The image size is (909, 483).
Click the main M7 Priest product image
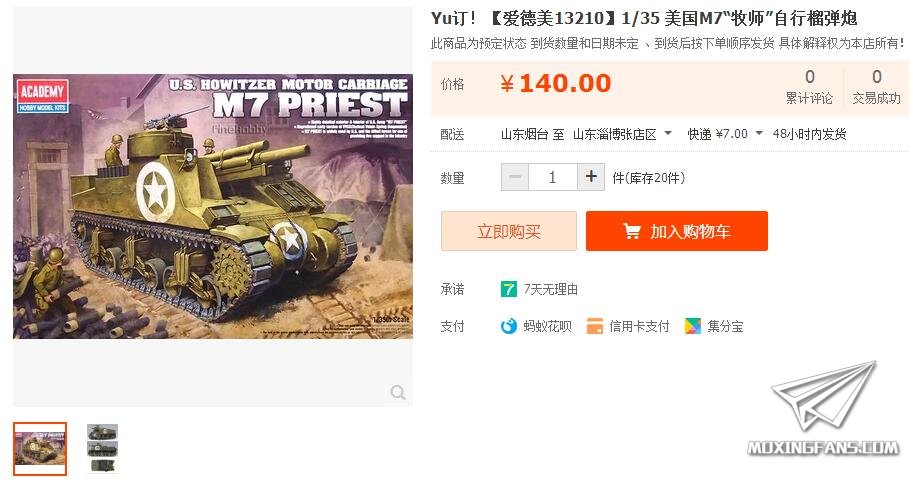tap(213, 206)
